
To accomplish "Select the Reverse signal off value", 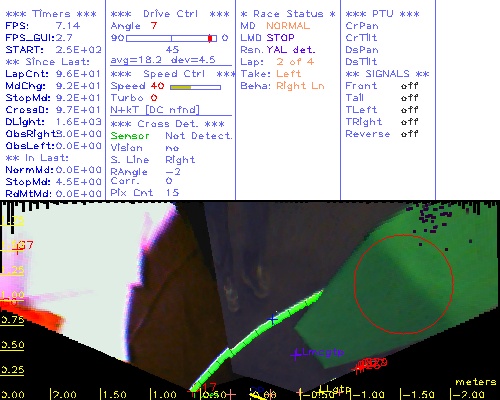I will pyautogui.click(x=410, y=134).
